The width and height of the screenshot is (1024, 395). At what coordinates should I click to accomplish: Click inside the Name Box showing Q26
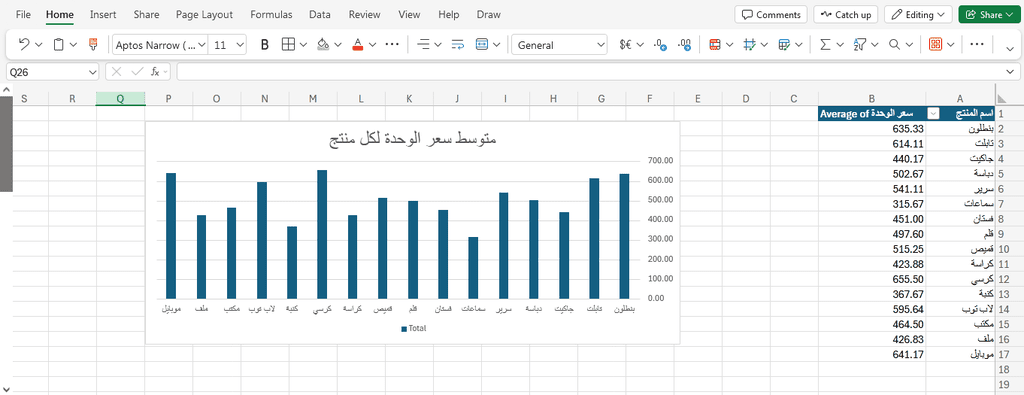click(52, 71)
